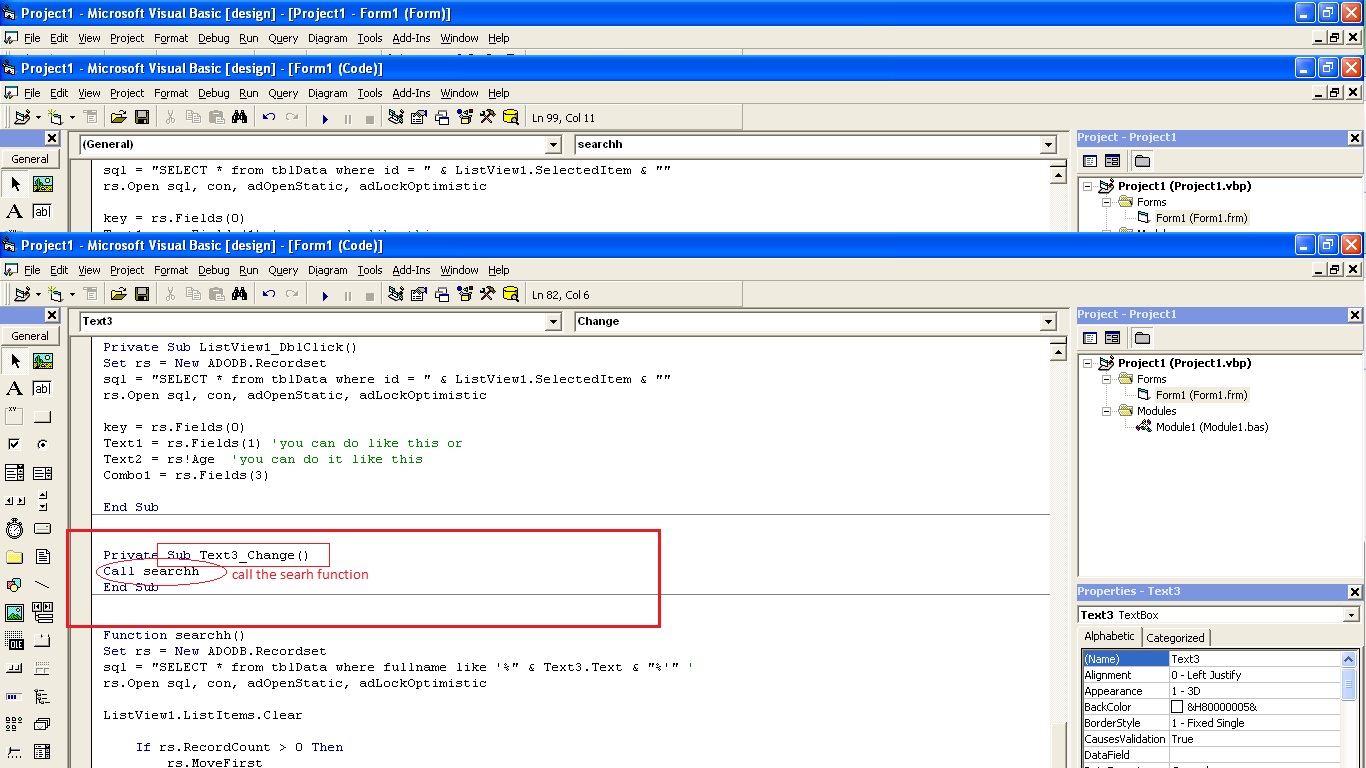Screen dimensions: 1366x768
Task: Select the TextBox control in the toolbox
Action: (x=40, y=388)
